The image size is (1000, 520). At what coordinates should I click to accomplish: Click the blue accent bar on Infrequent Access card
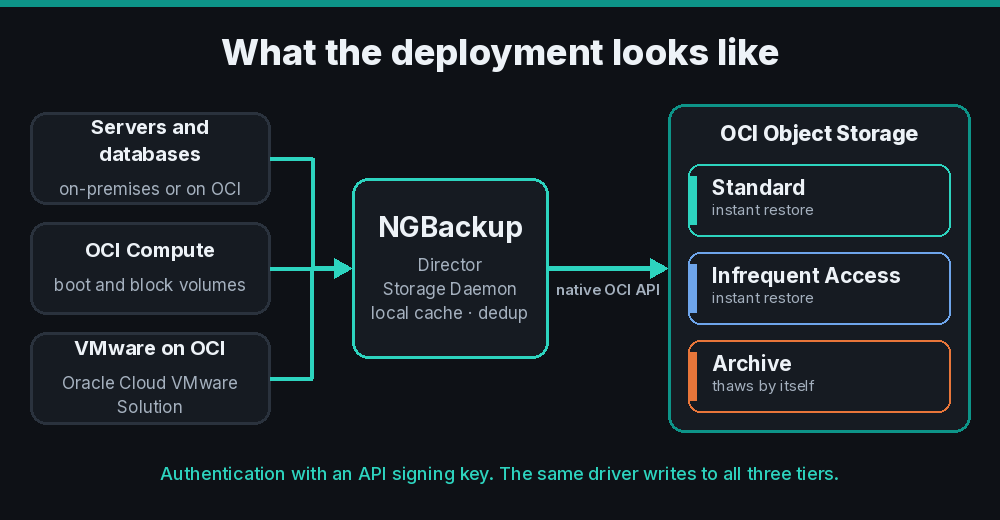click(693, 288)
